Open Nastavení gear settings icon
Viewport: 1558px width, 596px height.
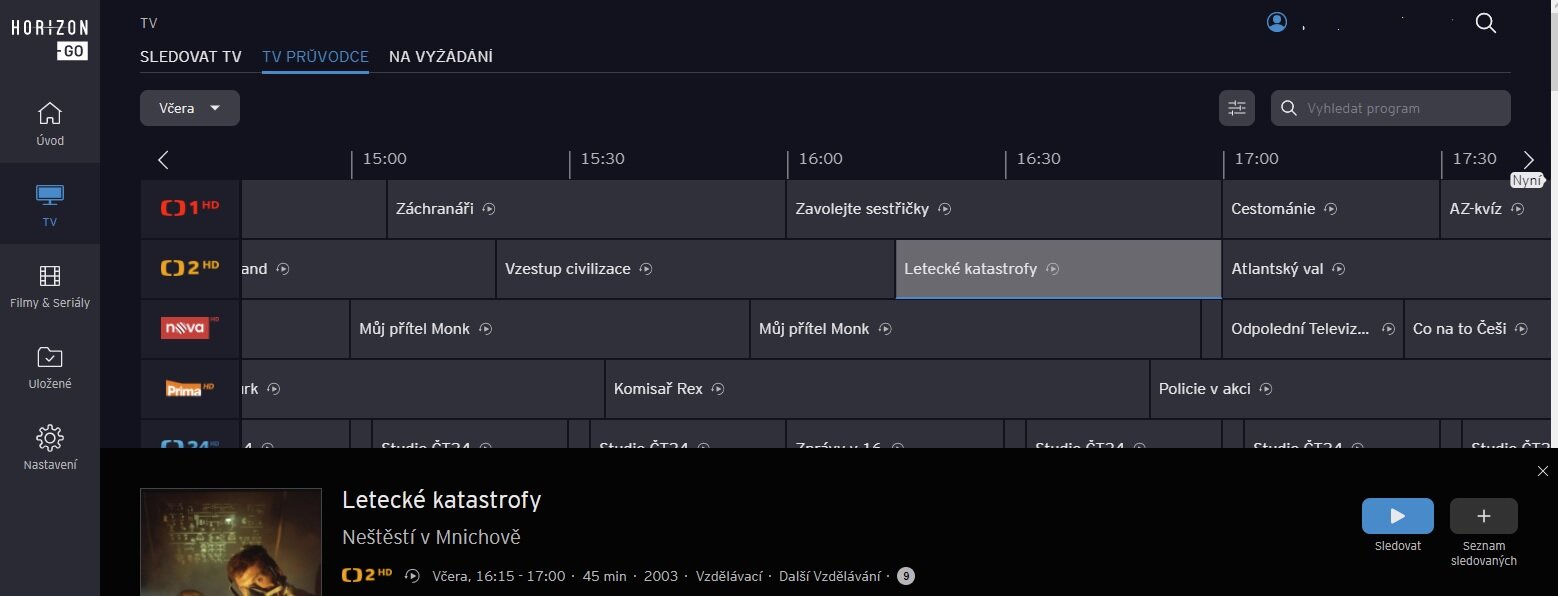pos(50,438)
